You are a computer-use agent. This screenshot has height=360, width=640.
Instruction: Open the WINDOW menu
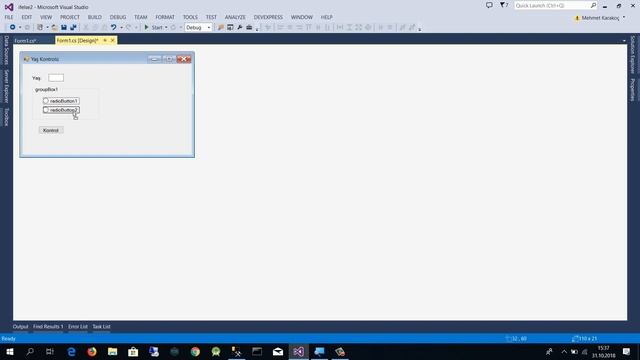click(302, 17)
